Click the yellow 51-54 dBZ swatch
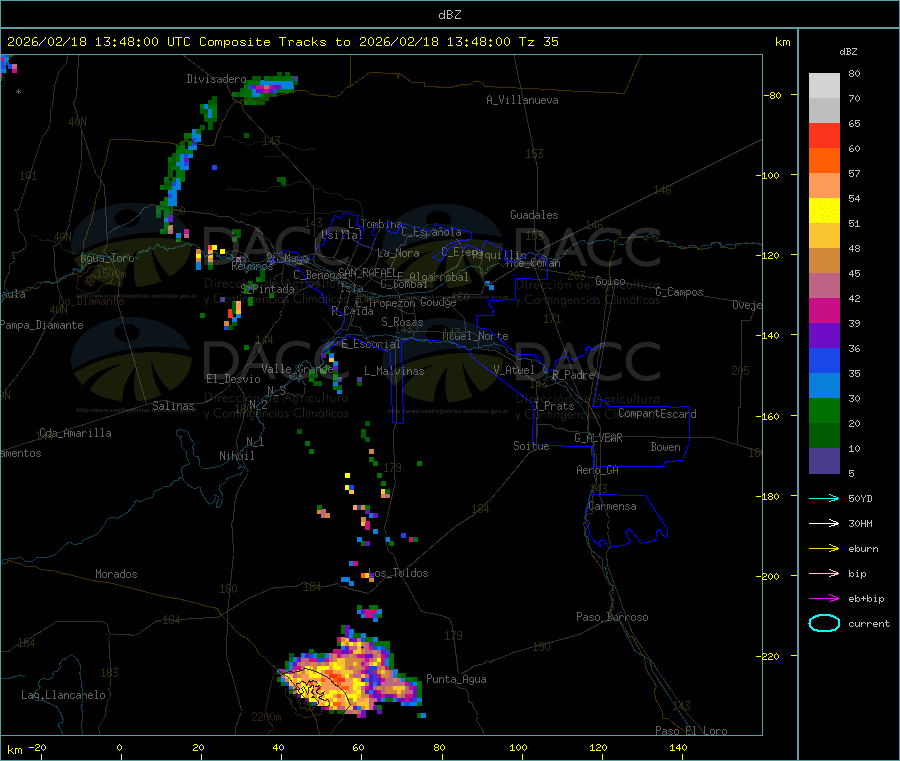Image resolution: width=900 pixels, height=761 pixels. [824, 211]
